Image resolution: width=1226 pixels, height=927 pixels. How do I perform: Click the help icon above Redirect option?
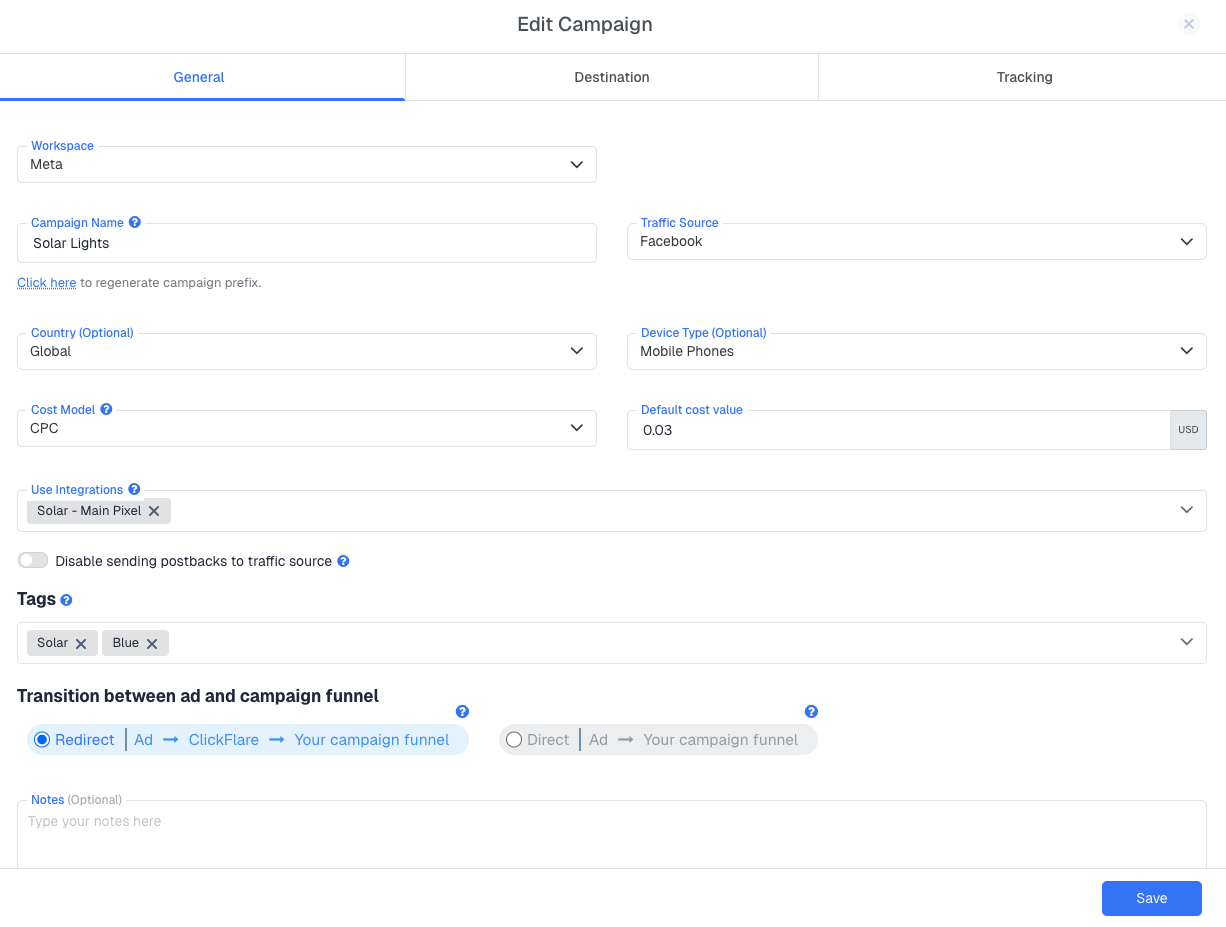pos(462,712)
